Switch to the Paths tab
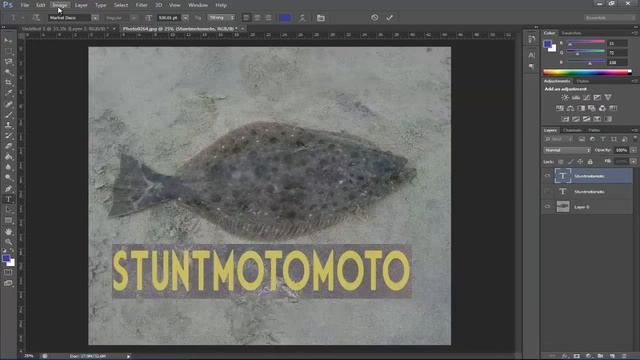Screen dimensions: 640x360 (594, 130)
